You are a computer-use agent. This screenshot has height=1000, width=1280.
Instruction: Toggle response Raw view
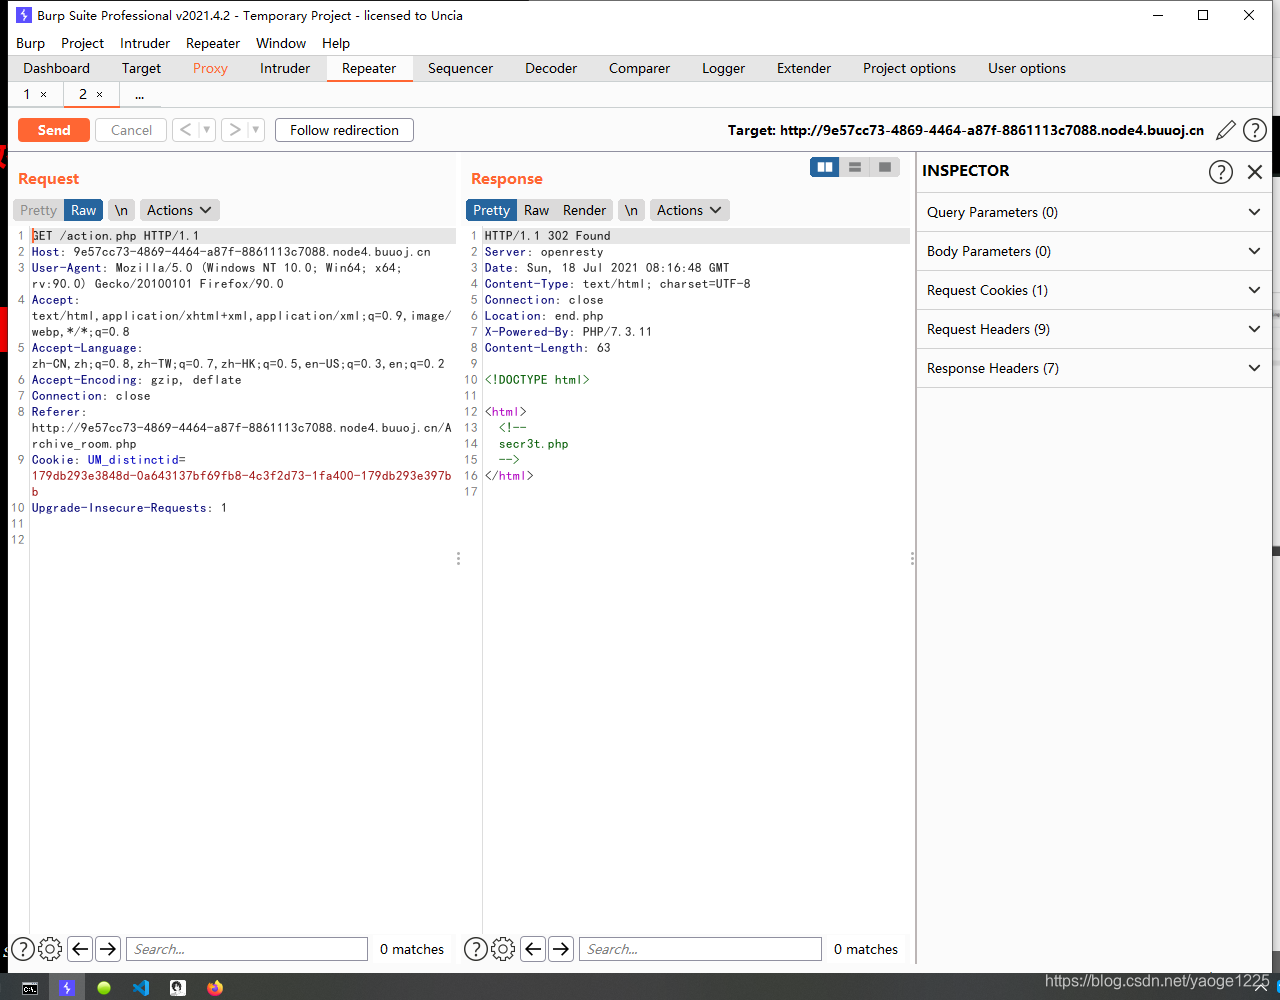tap(537, 210)
